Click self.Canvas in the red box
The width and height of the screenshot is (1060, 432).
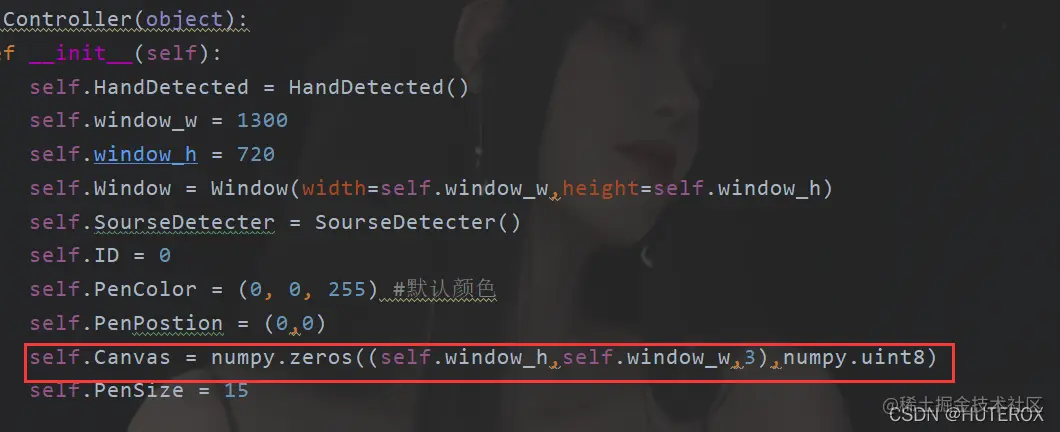[100, 357]
